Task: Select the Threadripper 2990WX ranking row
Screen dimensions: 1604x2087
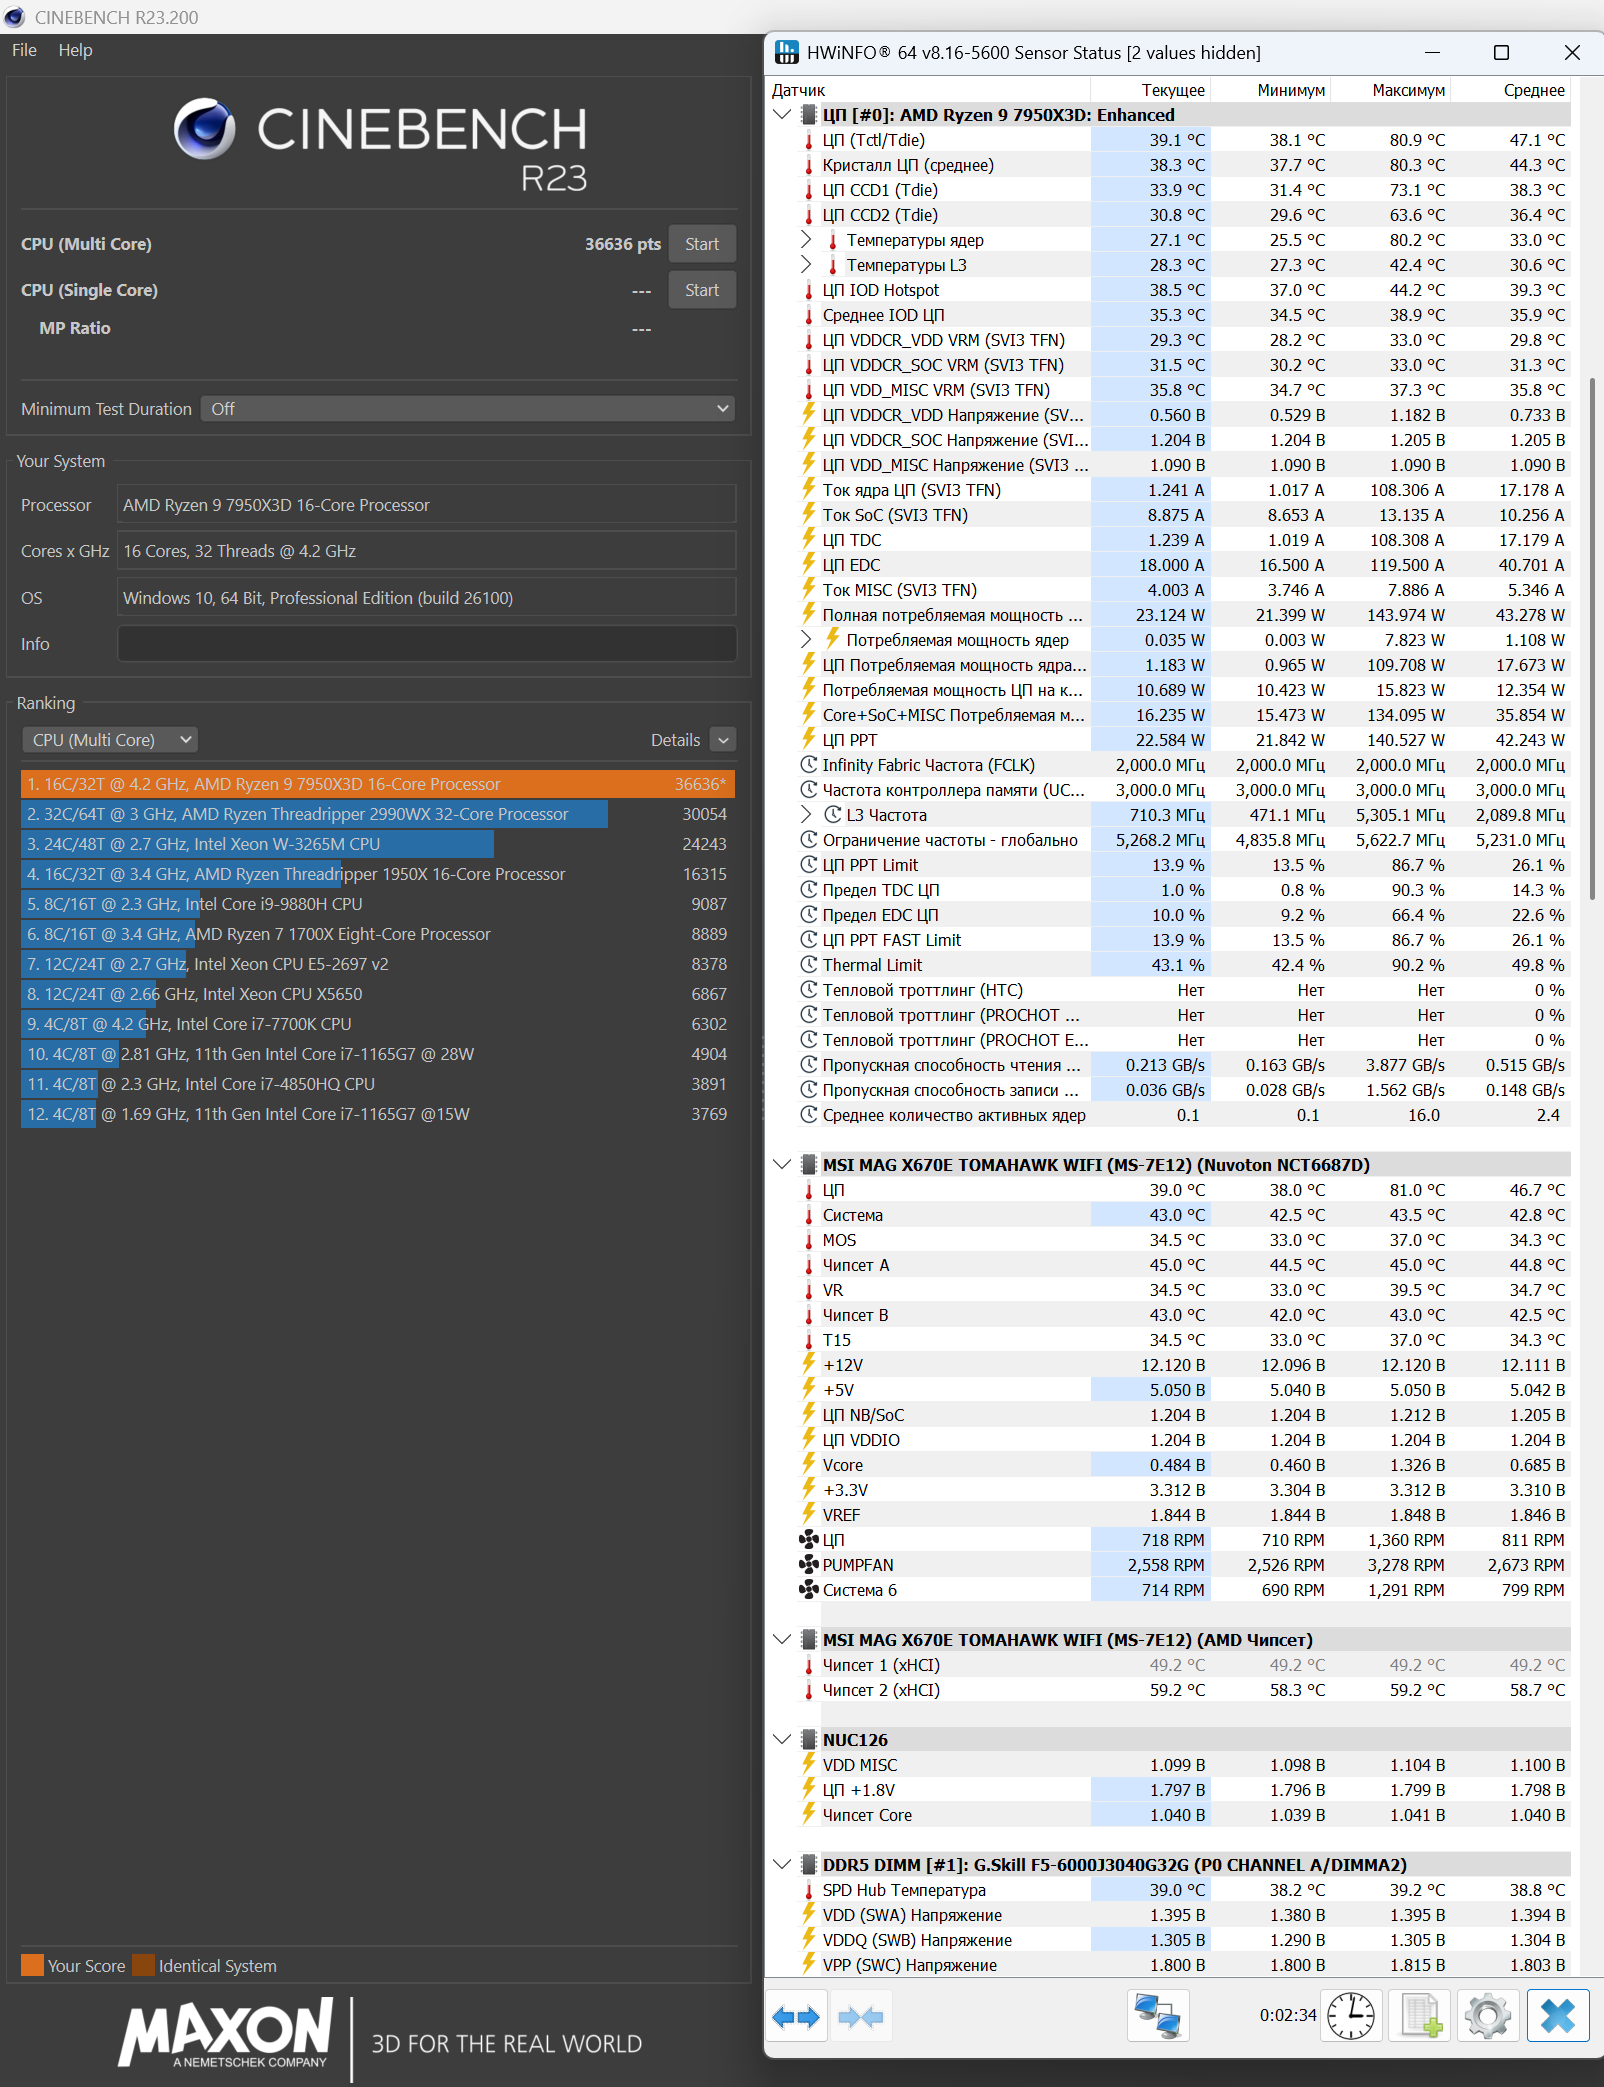Action: (x=378, y=814)
